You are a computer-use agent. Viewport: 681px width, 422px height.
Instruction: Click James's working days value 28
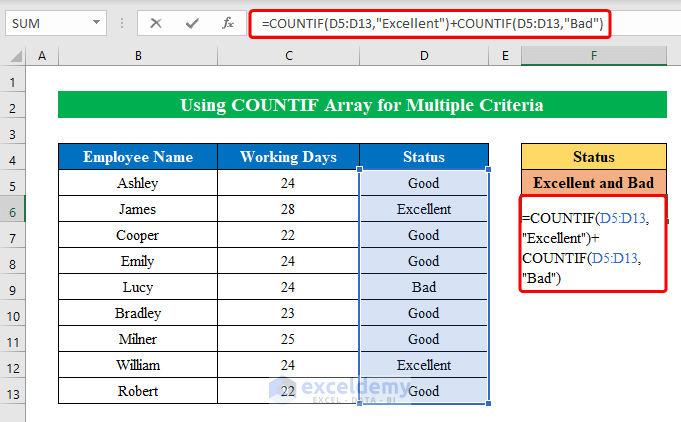click(x=289, y=209)
